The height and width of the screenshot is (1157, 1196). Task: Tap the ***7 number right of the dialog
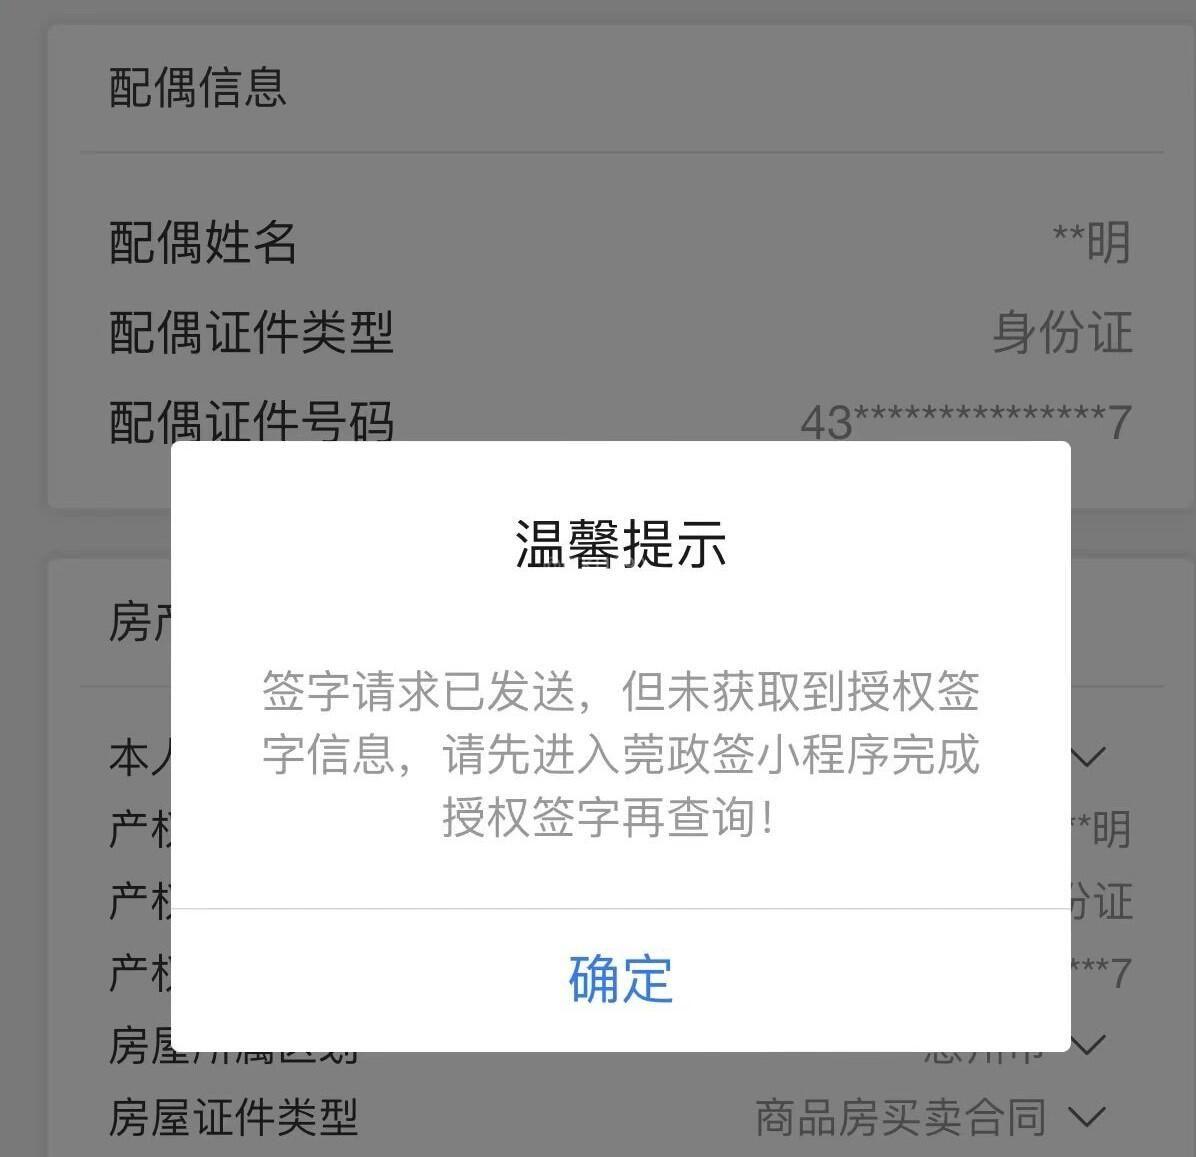(x=1101, y=972)
